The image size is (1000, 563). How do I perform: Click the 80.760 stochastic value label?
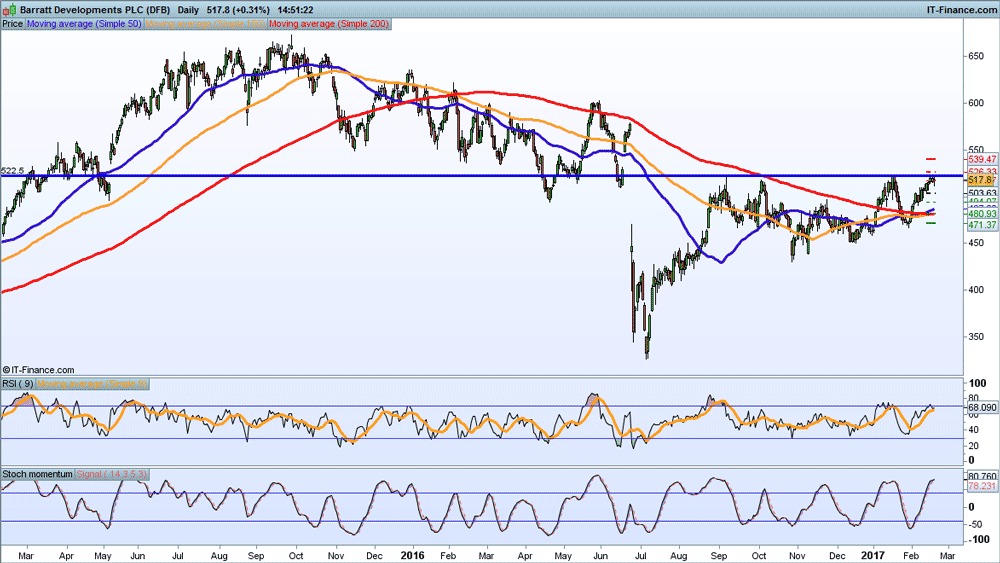(982, 476)
